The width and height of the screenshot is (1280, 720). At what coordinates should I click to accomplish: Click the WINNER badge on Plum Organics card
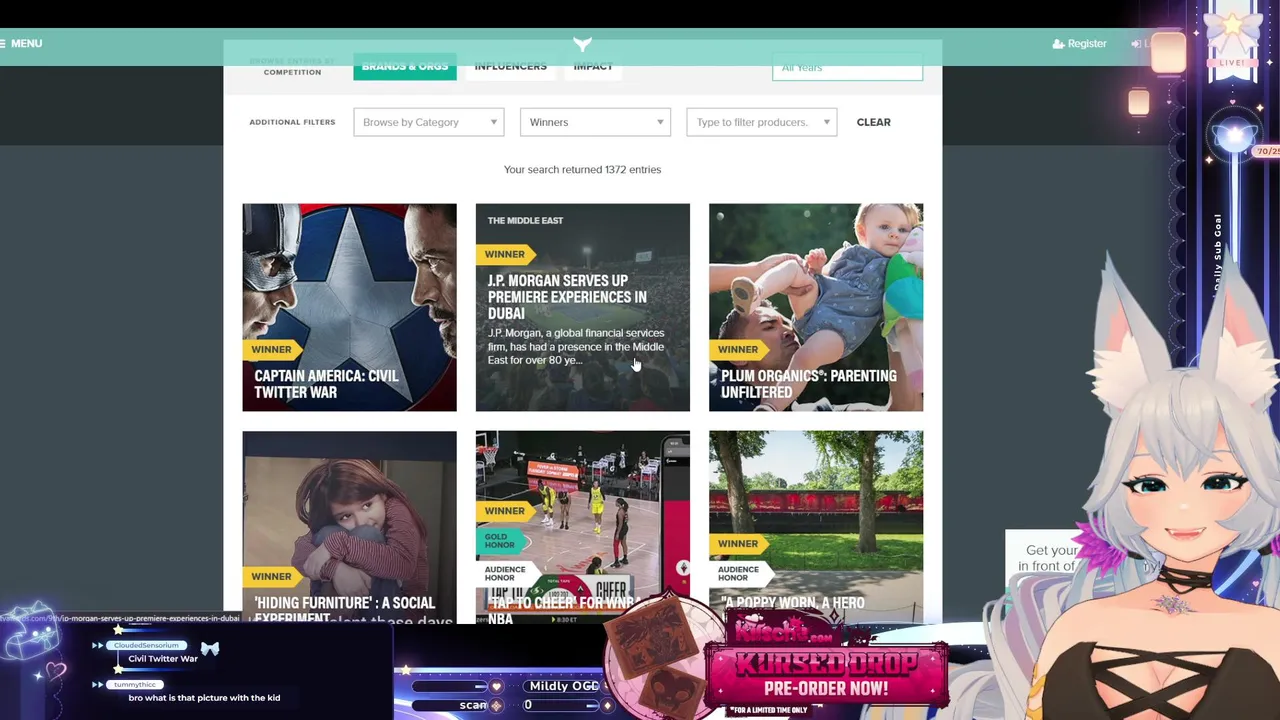click(x=737, y=349)
